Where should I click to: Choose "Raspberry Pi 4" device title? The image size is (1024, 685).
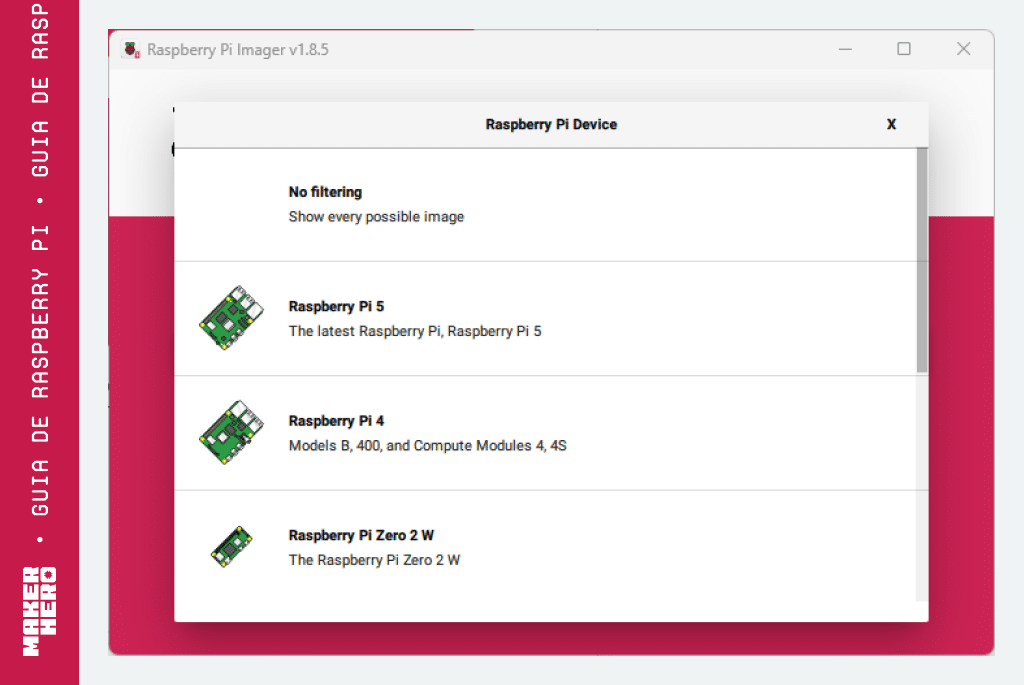point(336,421)
